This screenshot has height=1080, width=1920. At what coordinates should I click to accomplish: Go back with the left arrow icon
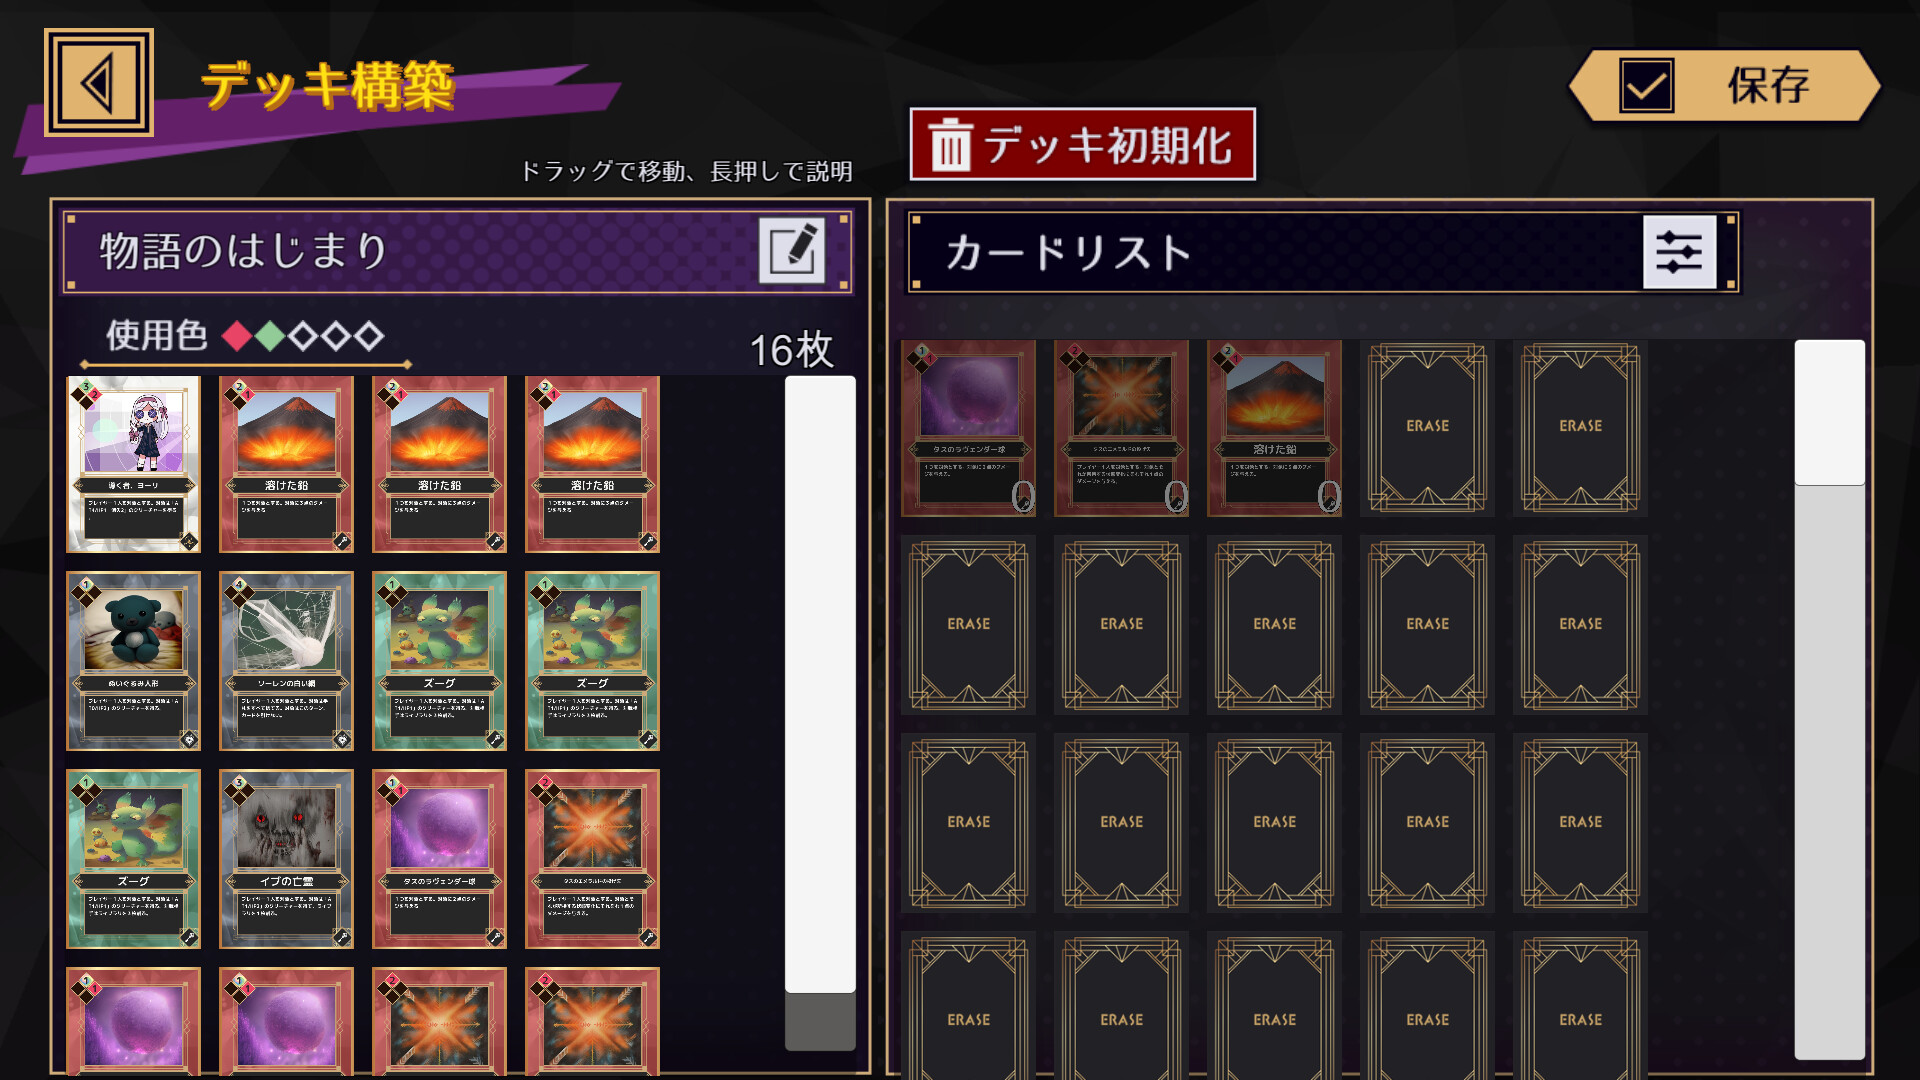pyautogui.click(x=98, y=83)
